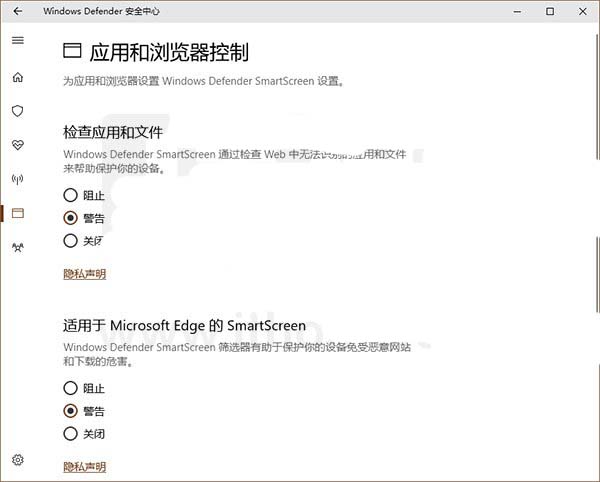Screen dimensions: 600x482
Task: Open the hamburger navigation menu
Action: pos(18,40)
